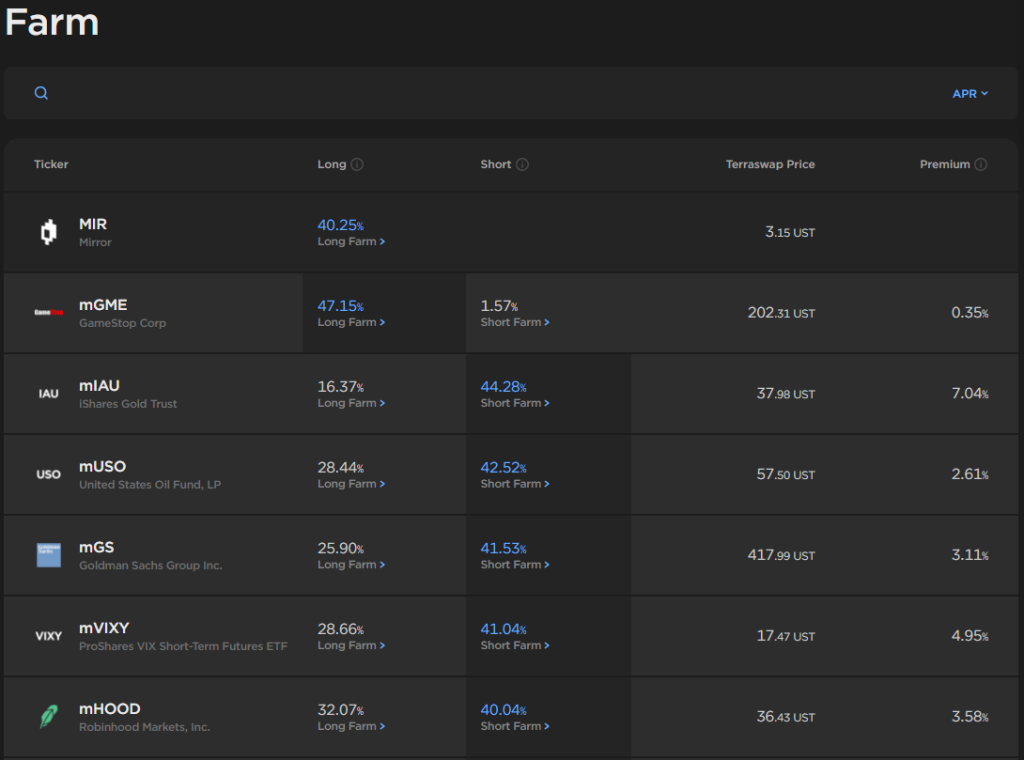Open the APR sort dropdown

point(970,93)
